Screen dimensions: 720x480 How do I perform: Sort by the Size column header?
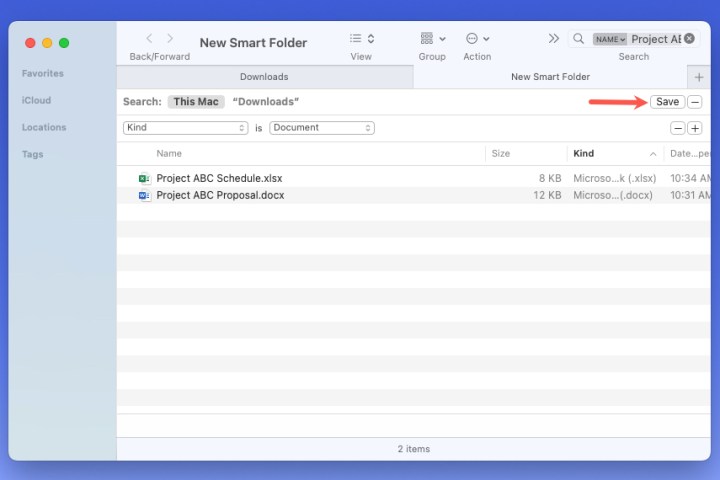(501, 153)
